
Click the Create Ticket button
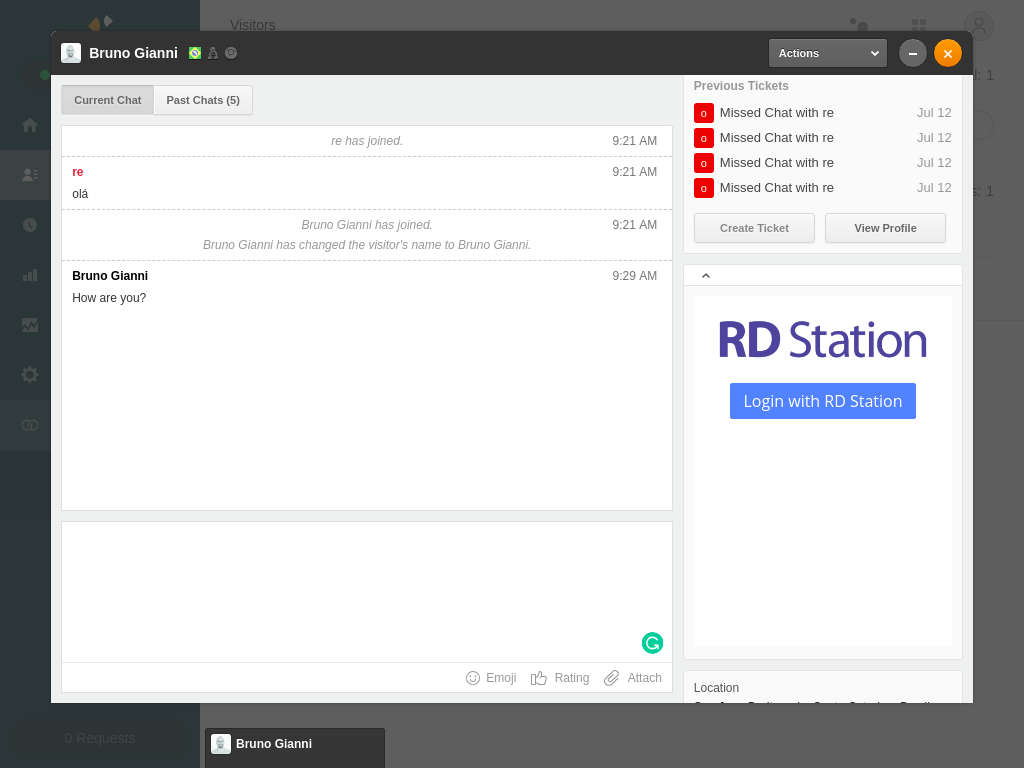point(754,228)
